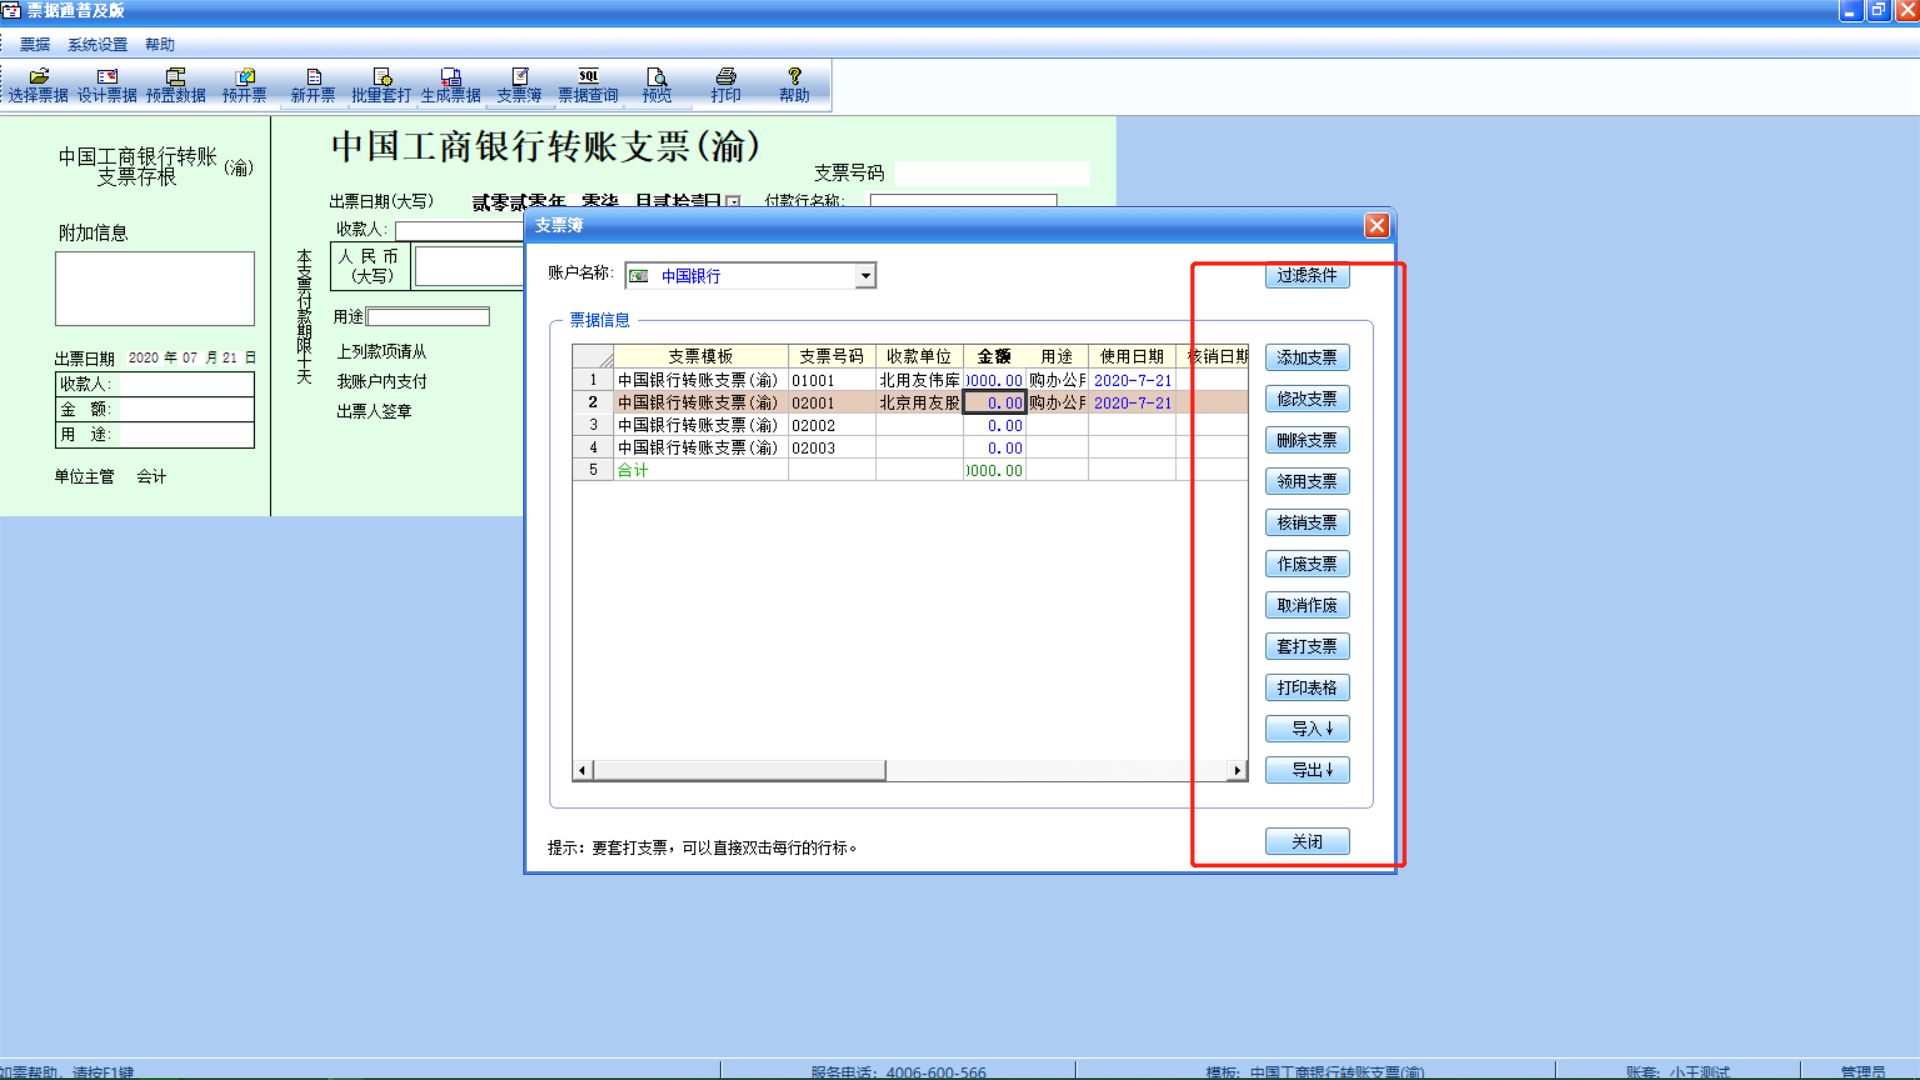The image size is (1920, 1080).
Task: Open the 支票簿 toolbar icon
Action: (519, 85)
